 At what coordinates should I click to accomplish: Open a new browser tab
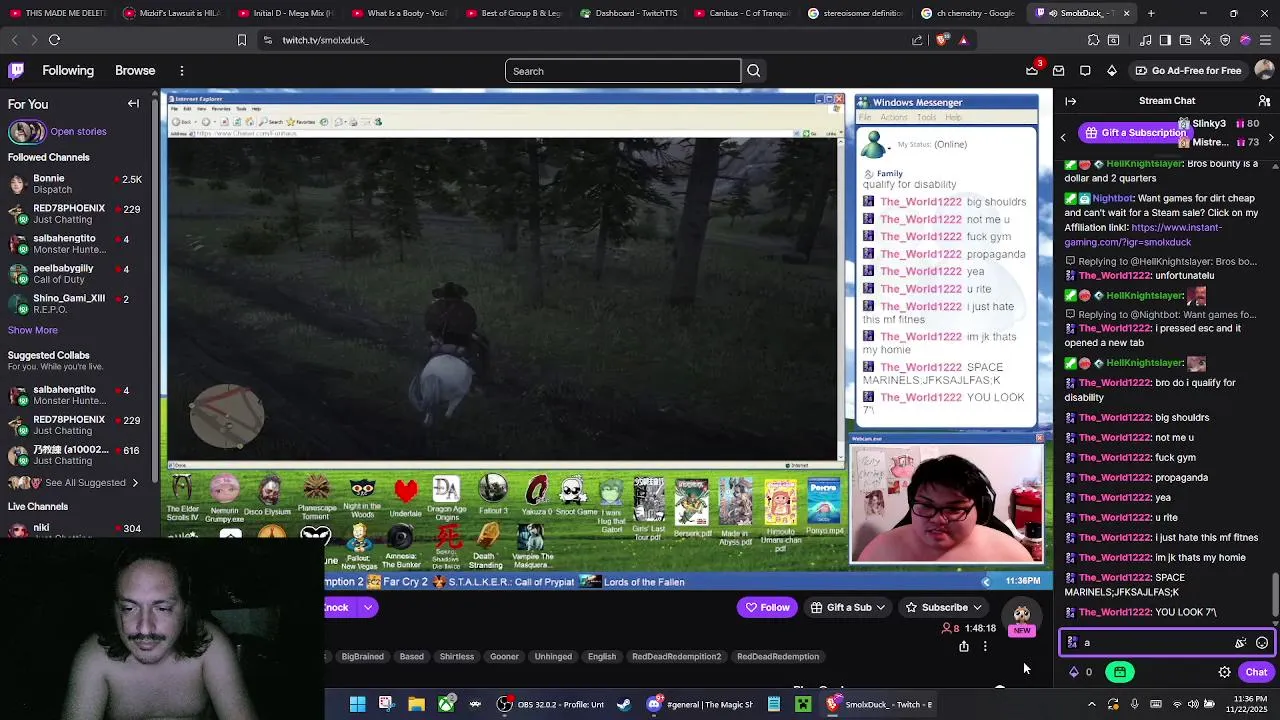[1151, 13]
